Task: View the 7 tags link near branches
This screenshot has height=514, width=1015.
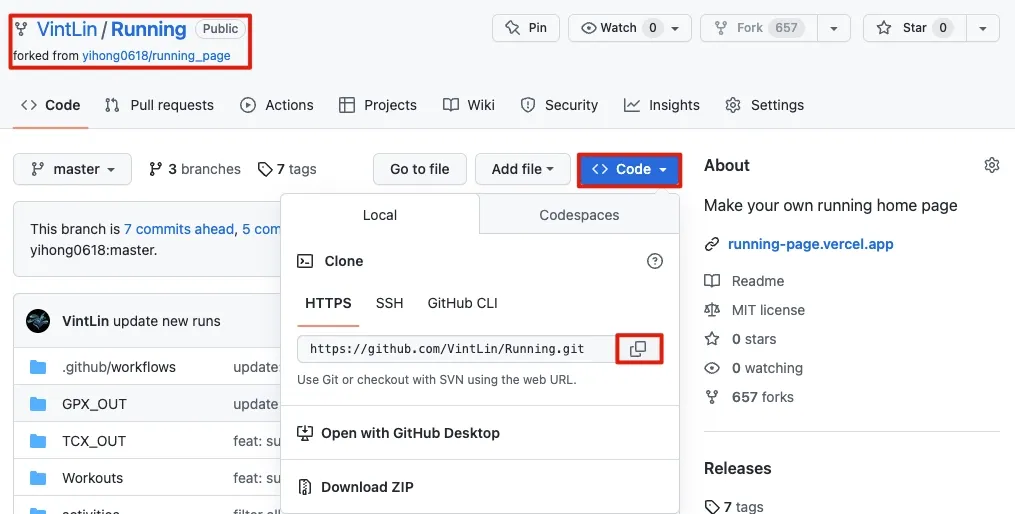Action: click(x=287, y=169)
